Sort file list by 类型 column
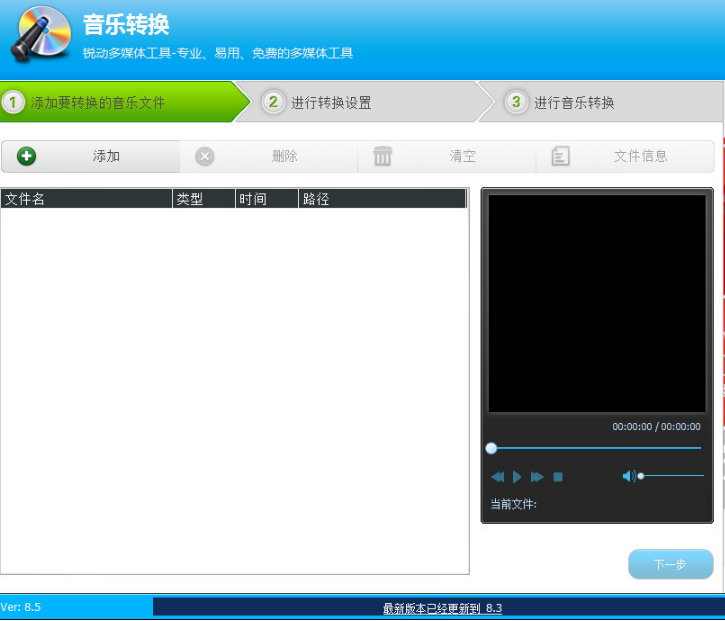The height and width of the screenshot is (621, 725). coord(203,199)
